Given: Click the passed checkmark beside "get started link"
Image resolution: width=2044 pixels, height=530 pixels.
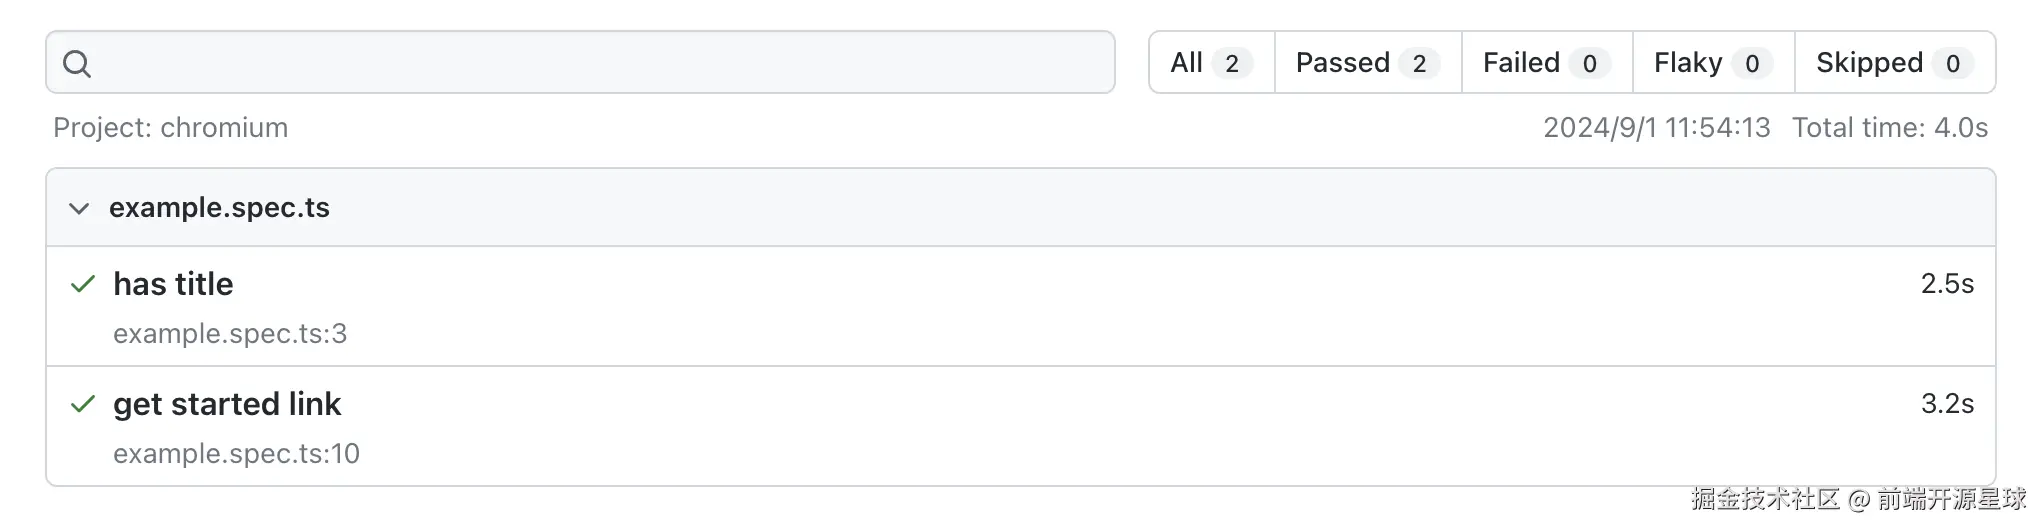Looking at the screenshot, I should [x=83, y=404].
